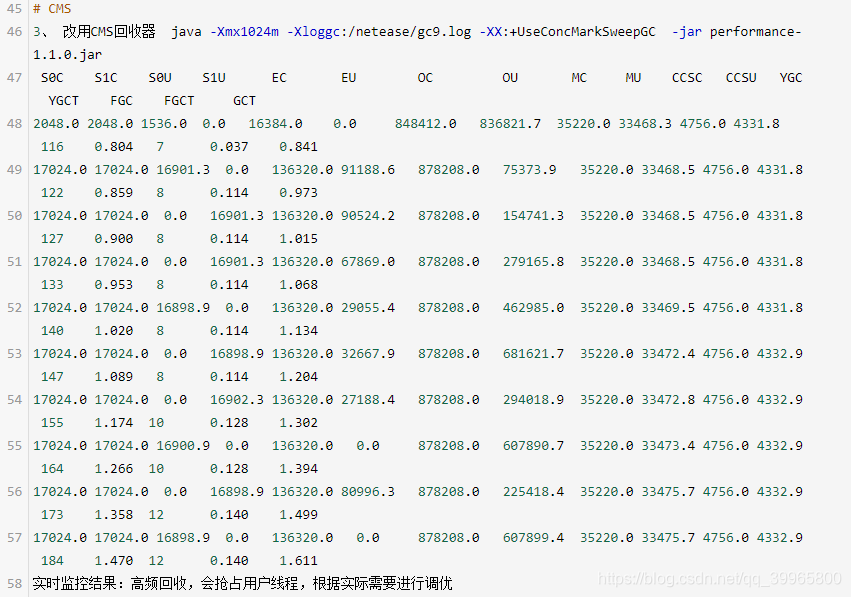Image resolution: width=851 pixels, height=597 pixels.
Task: Click the OC column header
Action: (x=425, y=78)
